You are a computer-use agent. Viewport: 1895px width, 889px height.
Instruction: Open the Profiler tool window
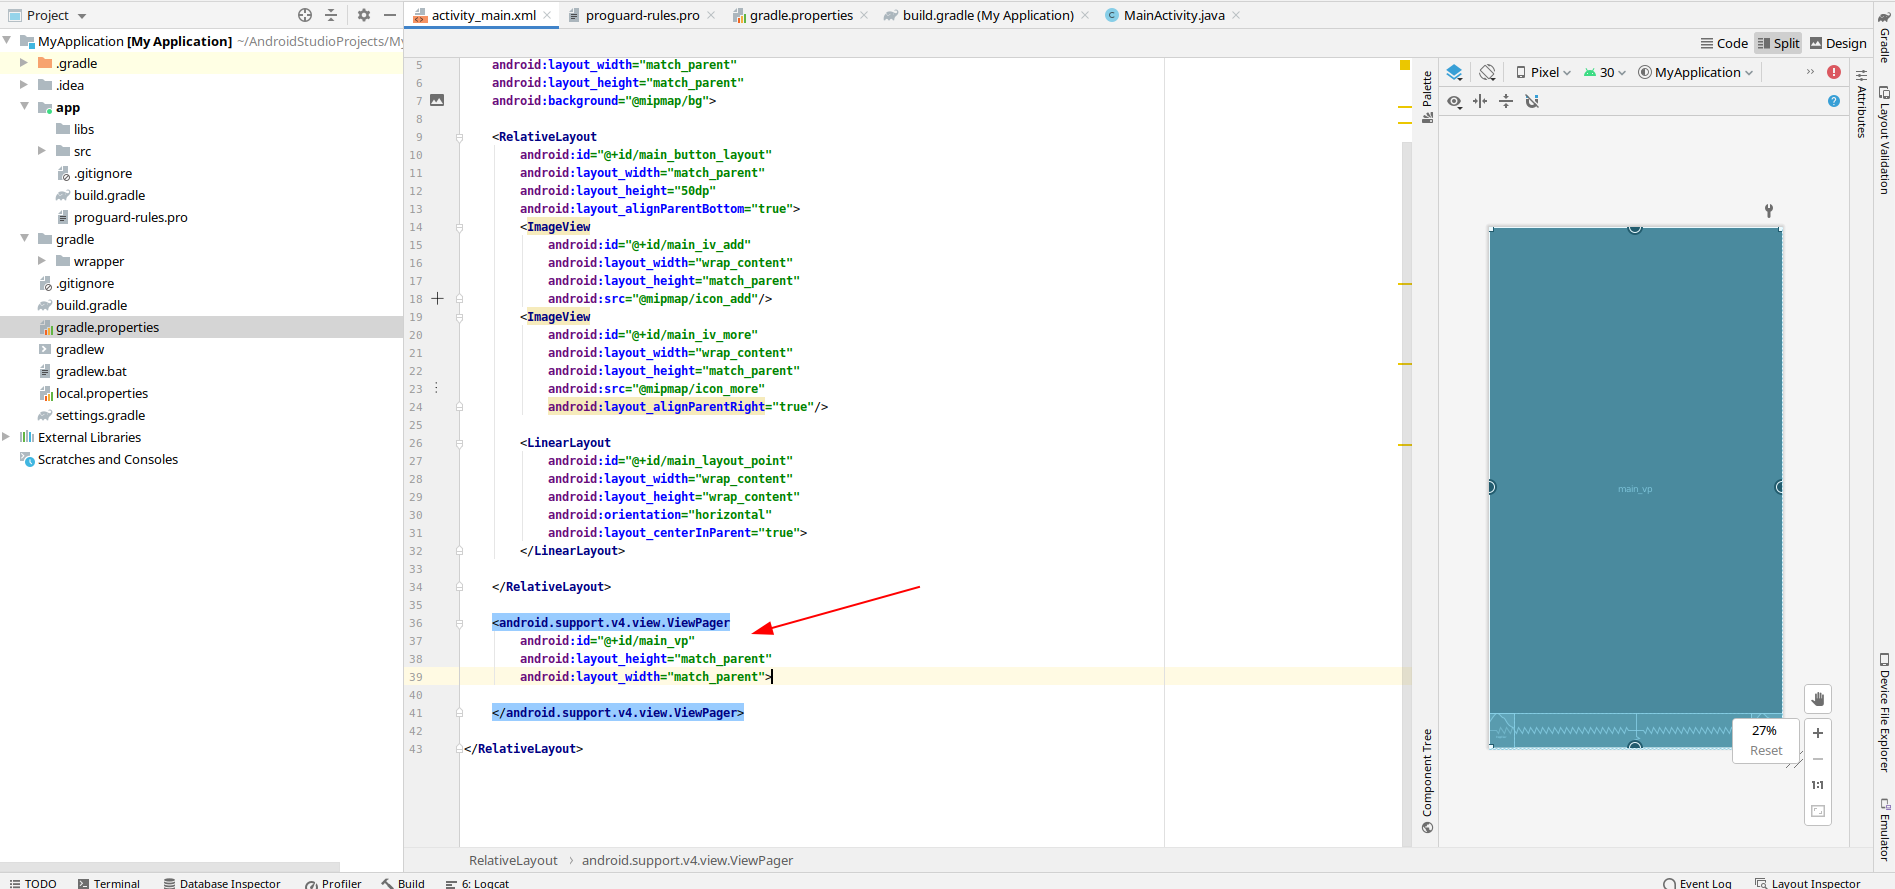[333, 883]
